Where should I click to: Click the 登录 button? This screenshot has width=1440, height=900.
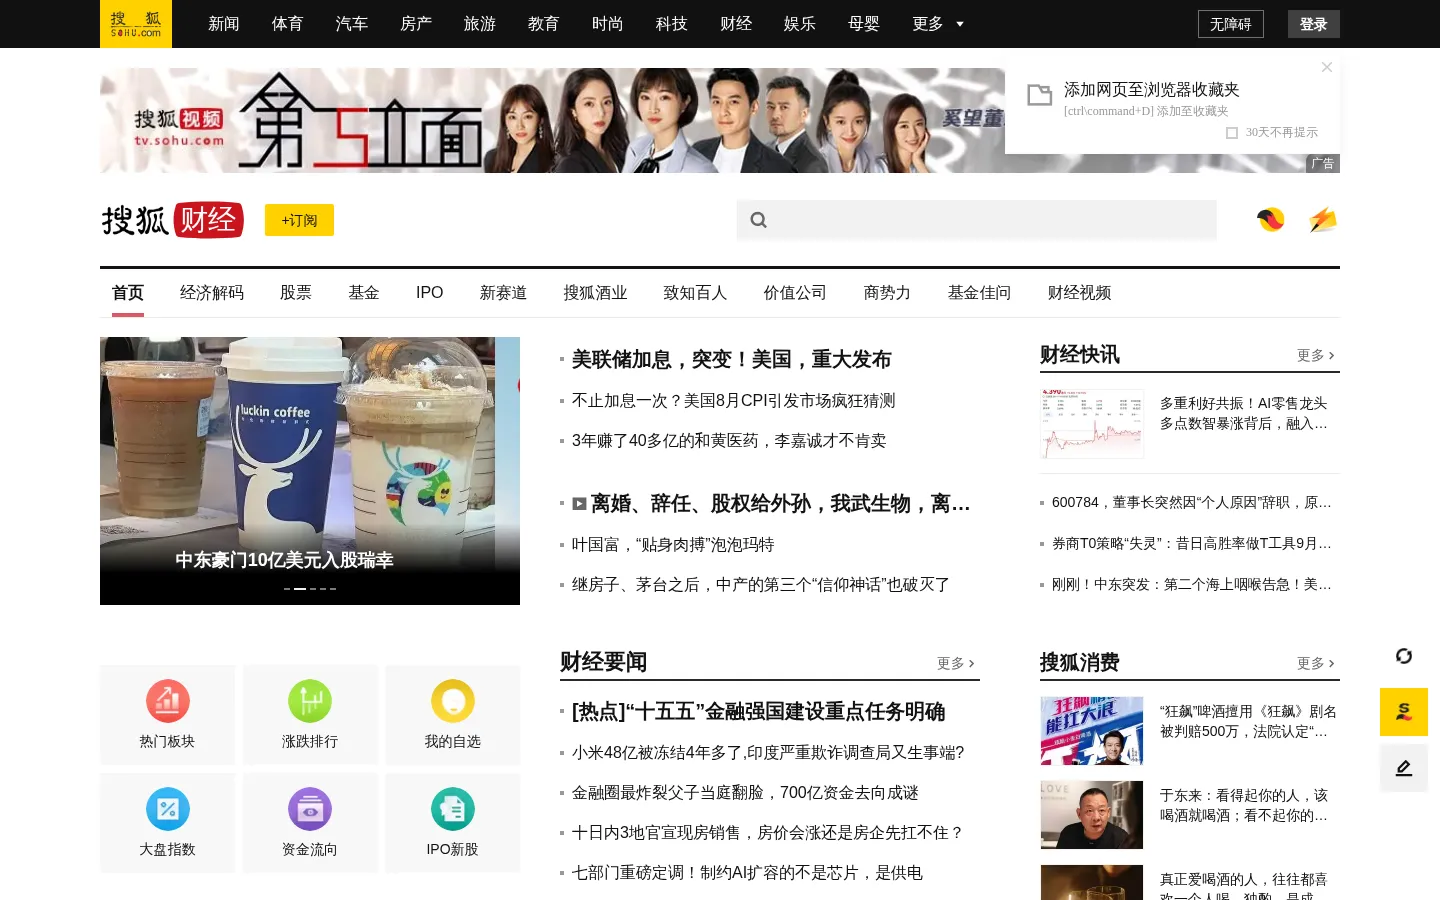(x=1314, y=24)
